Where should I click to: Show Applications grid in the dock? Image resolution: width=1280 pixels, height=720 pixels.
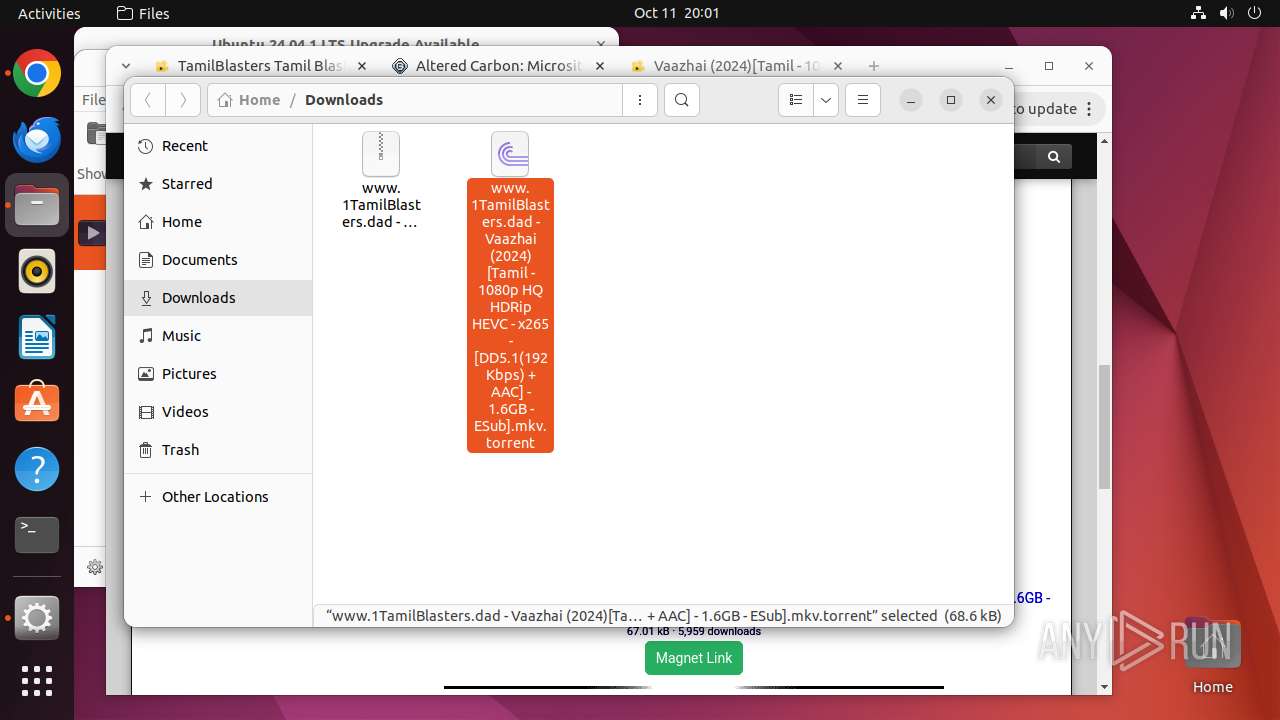click(37, 681)
